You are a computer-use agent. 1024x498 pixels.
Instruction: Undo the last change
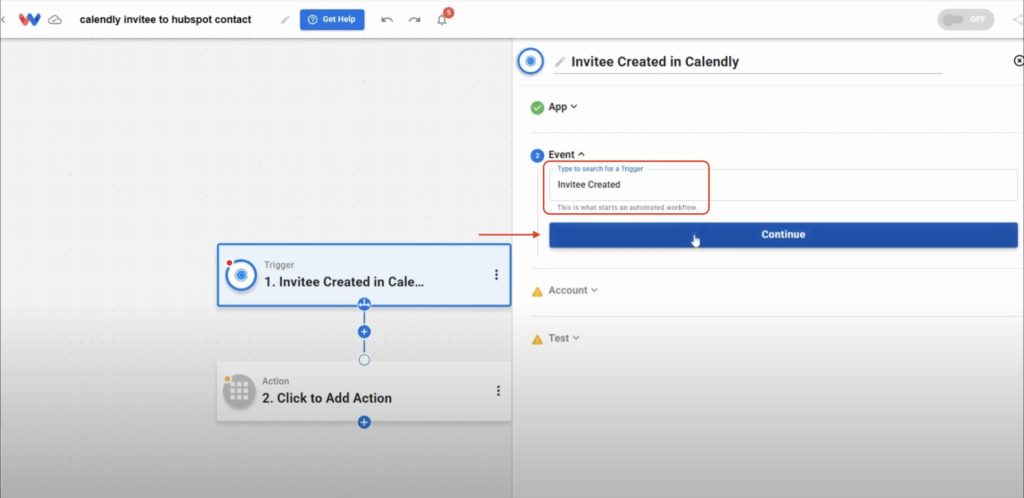[387, 20]
